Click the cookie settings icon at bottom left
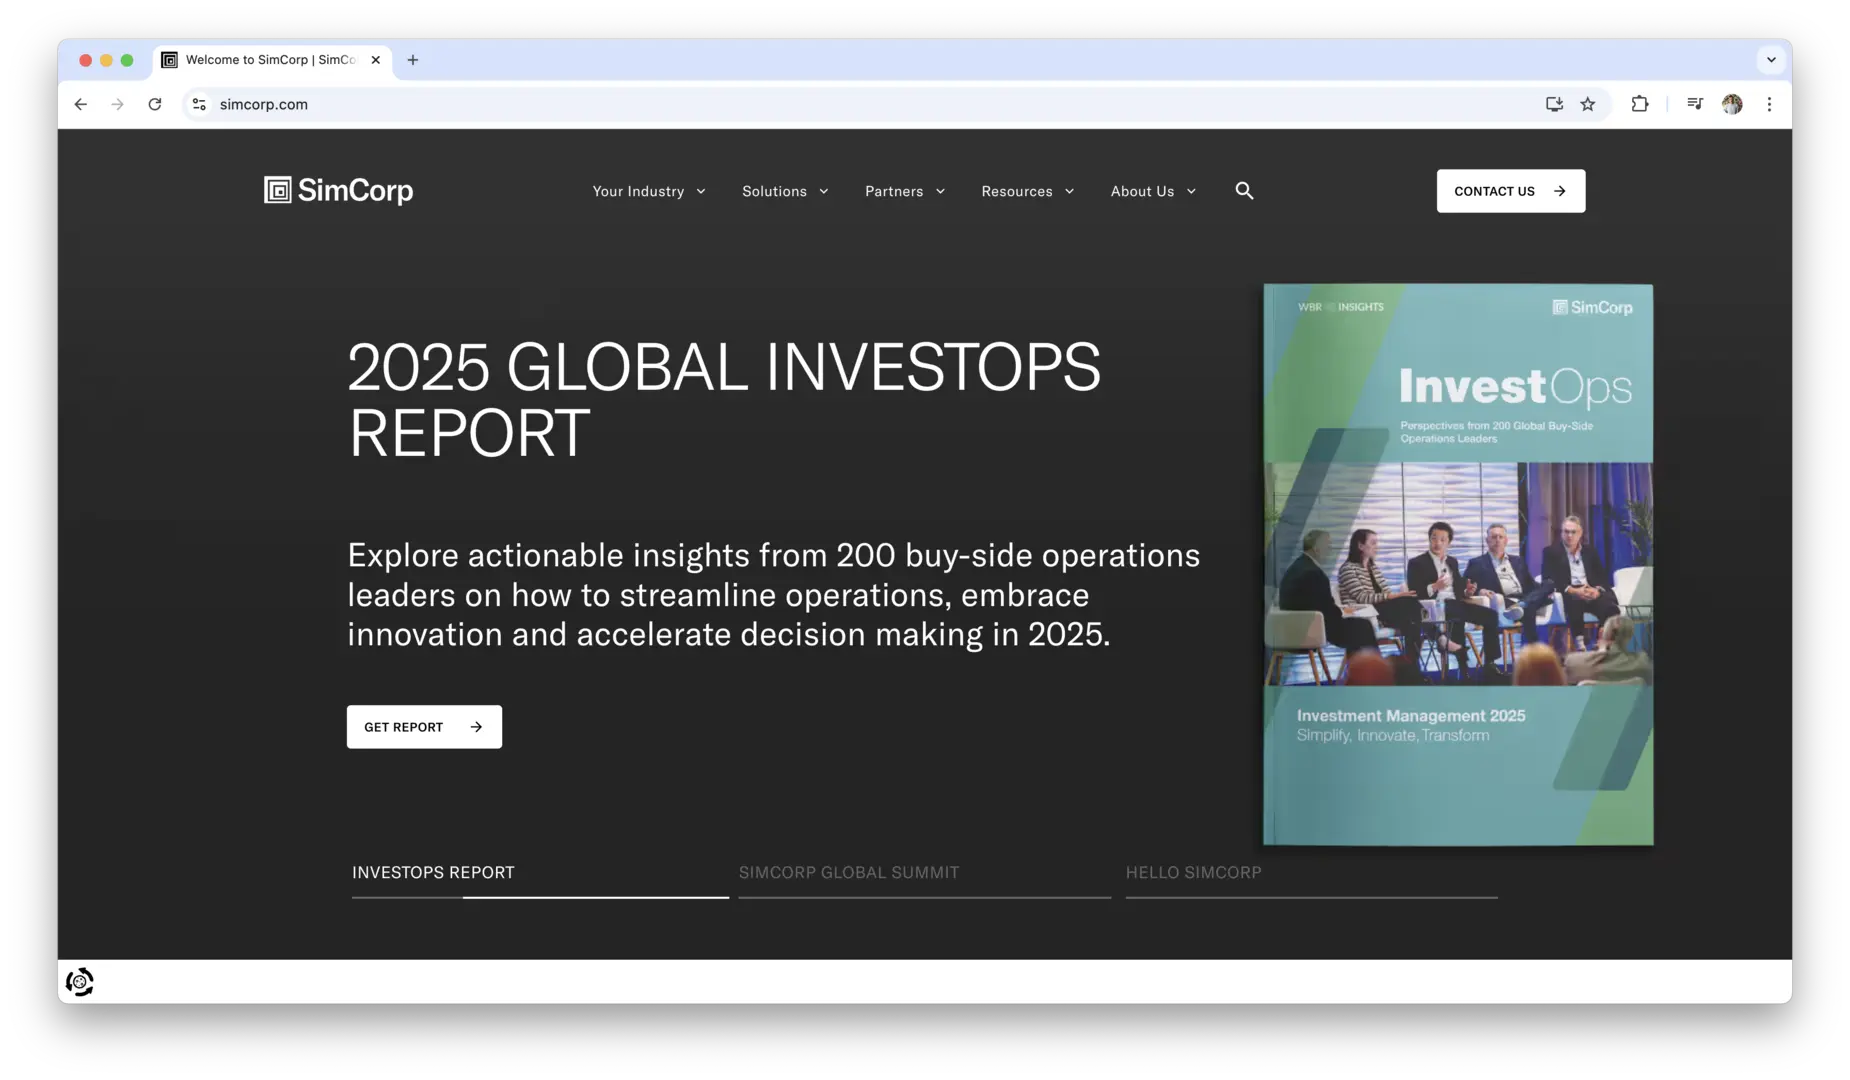Screen dimensions: 1850x1080 coord(80,982)
